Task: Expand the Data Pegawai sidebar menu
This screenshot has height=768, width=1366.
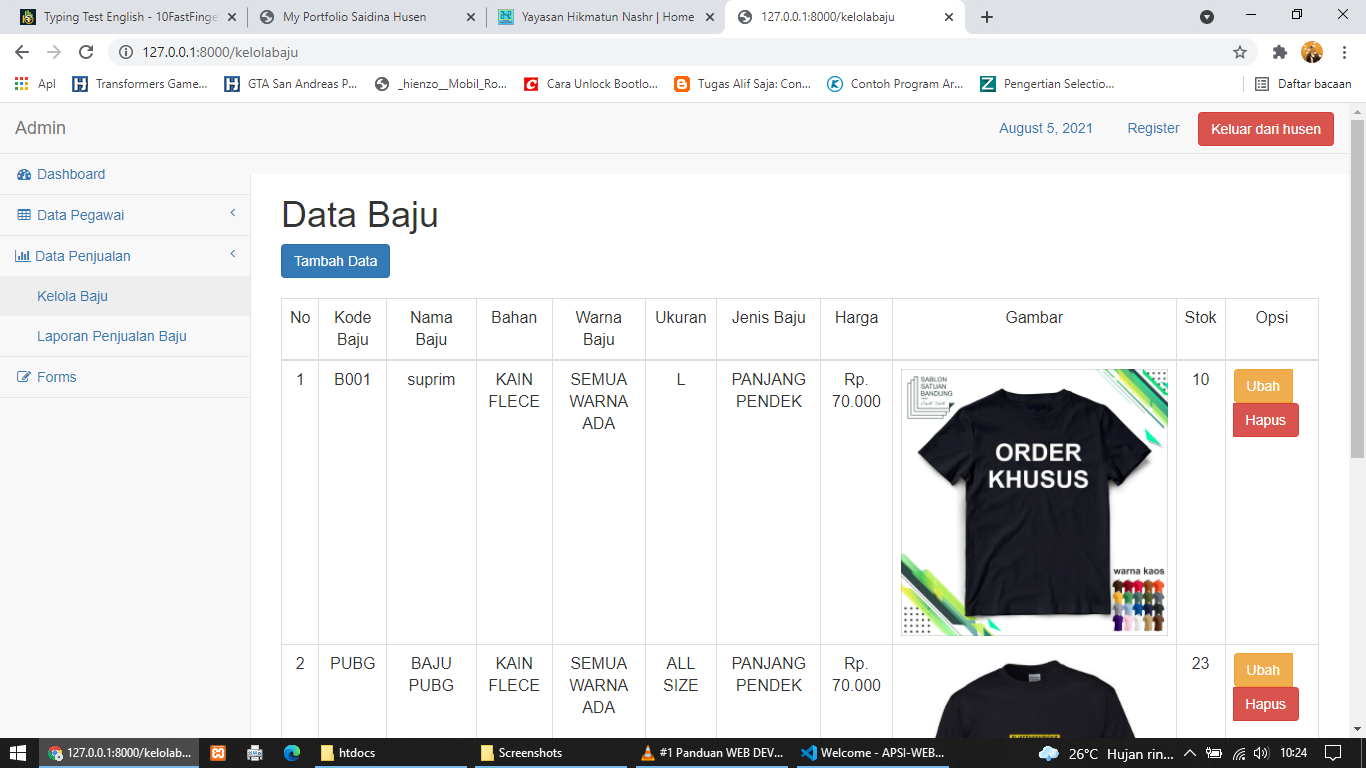Action: 80,215
